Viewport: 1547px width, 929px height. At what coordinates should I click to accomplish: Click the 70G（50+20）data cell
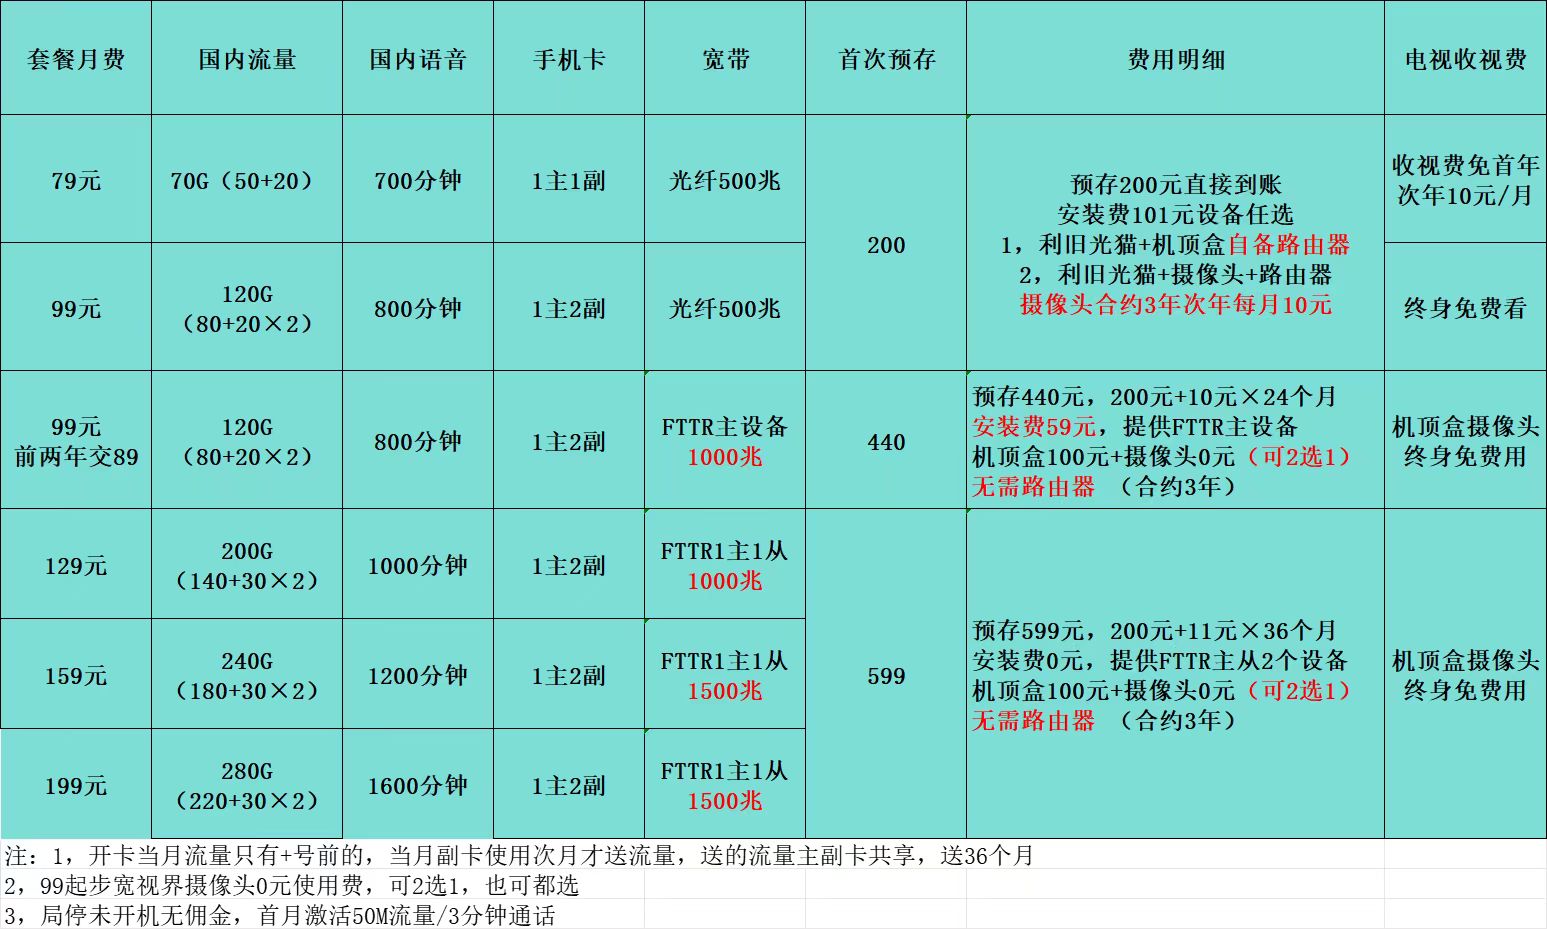[x=246, y=180]
